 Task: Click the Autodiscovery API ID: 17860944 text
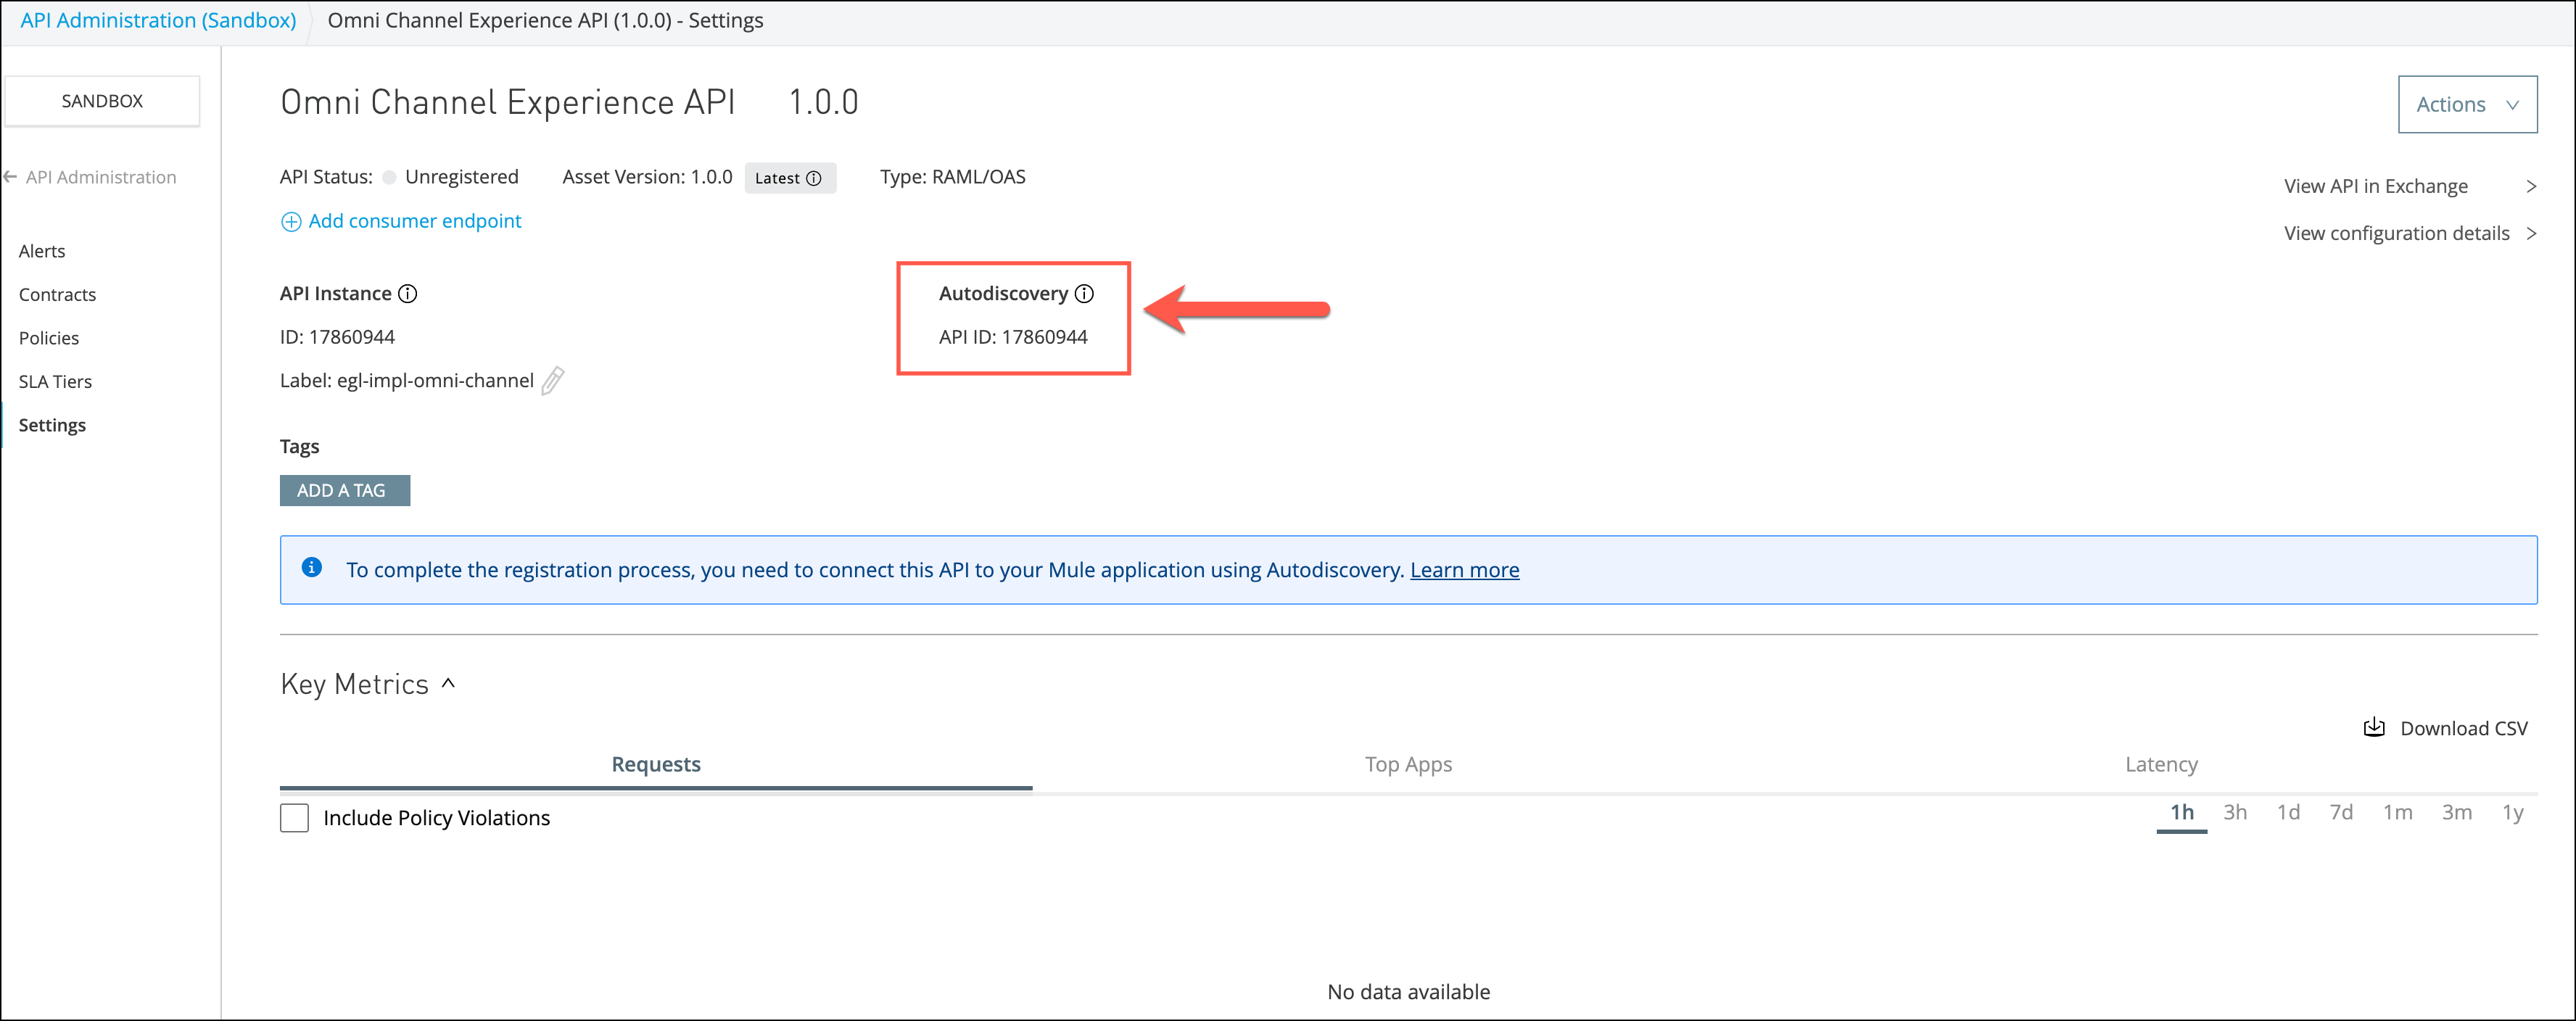1013,337
